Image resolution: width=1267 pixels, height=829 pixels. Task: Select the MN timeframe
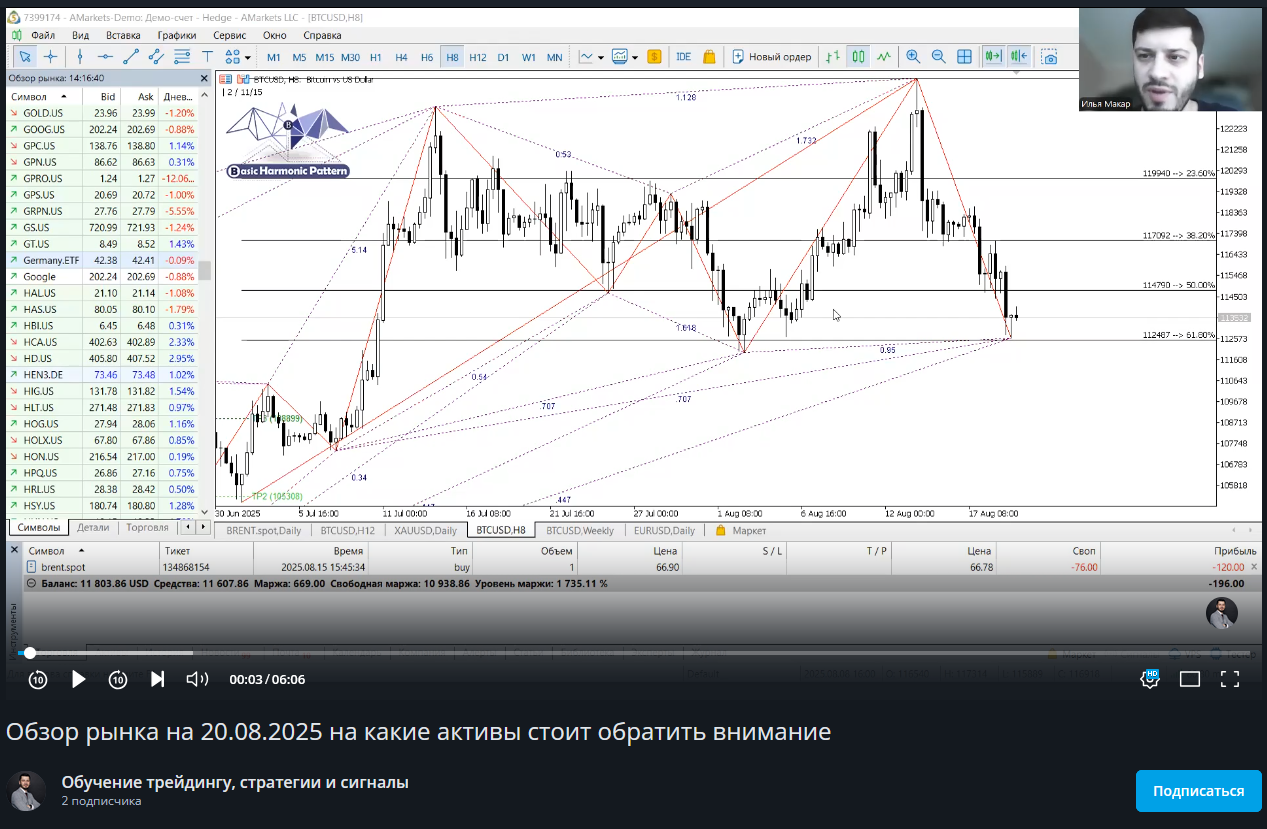pos(554,57)
